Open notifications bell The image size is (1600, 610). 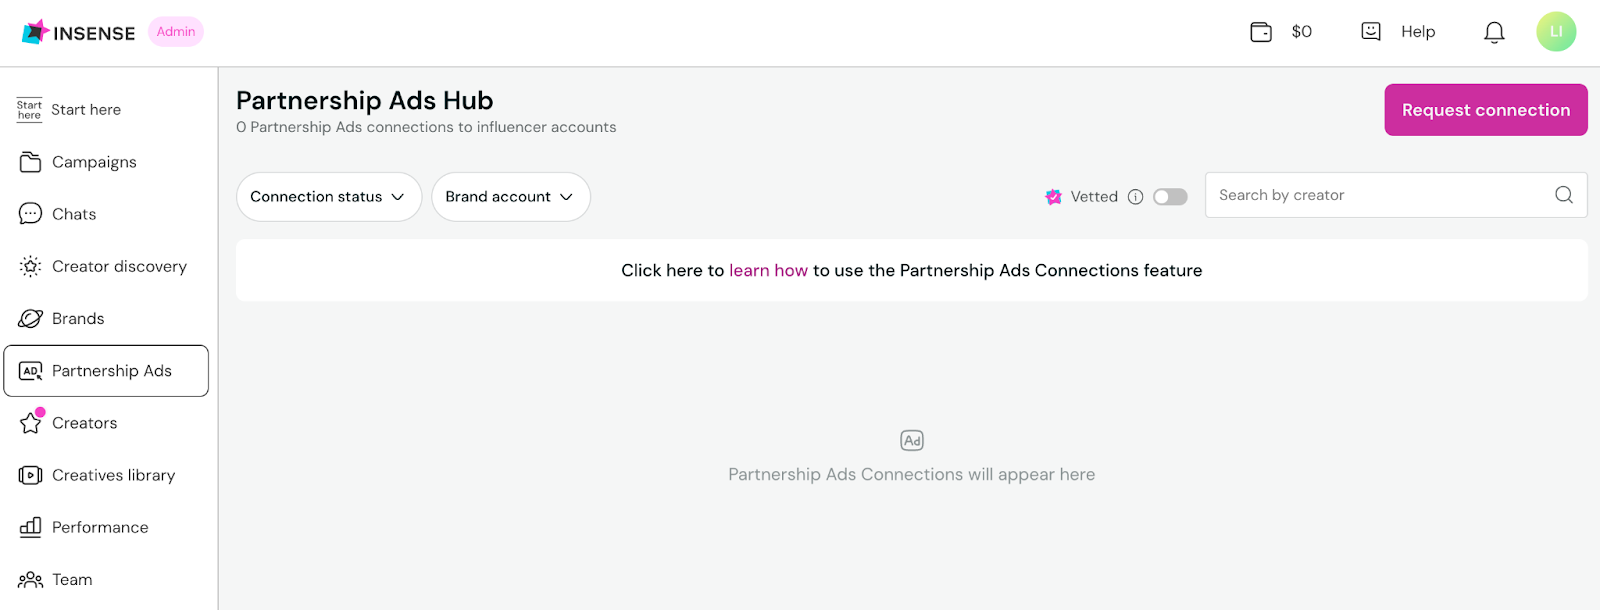pyautogui.click(x=1494, y=33)
